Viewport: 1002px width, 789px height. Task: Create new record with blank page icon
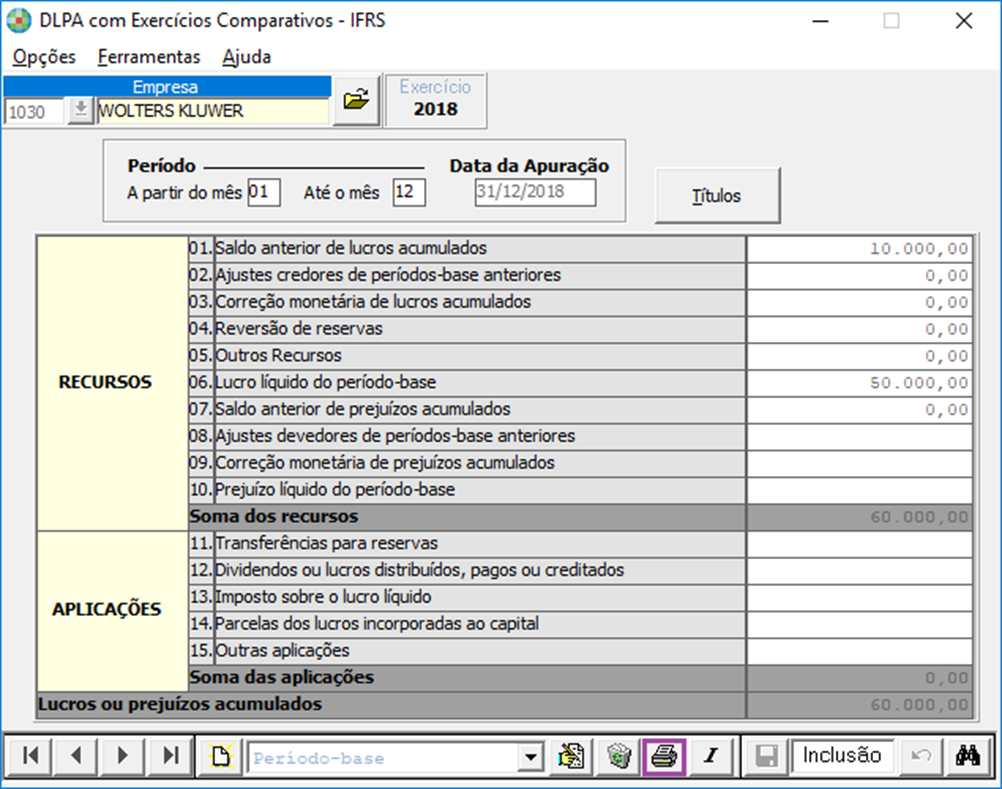point(220,756)
